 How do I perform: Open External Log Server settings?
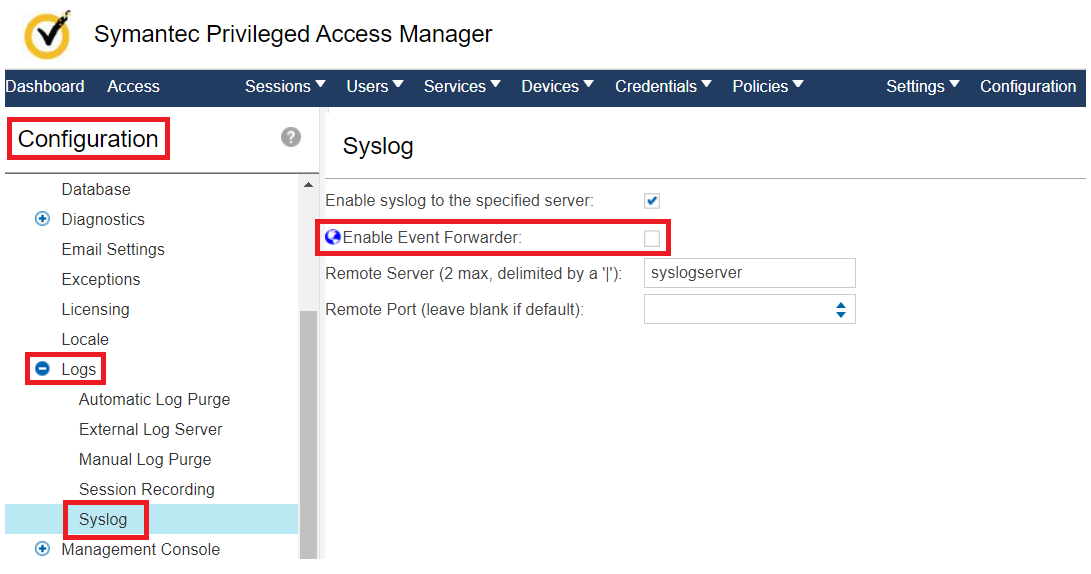pos(150,429)
